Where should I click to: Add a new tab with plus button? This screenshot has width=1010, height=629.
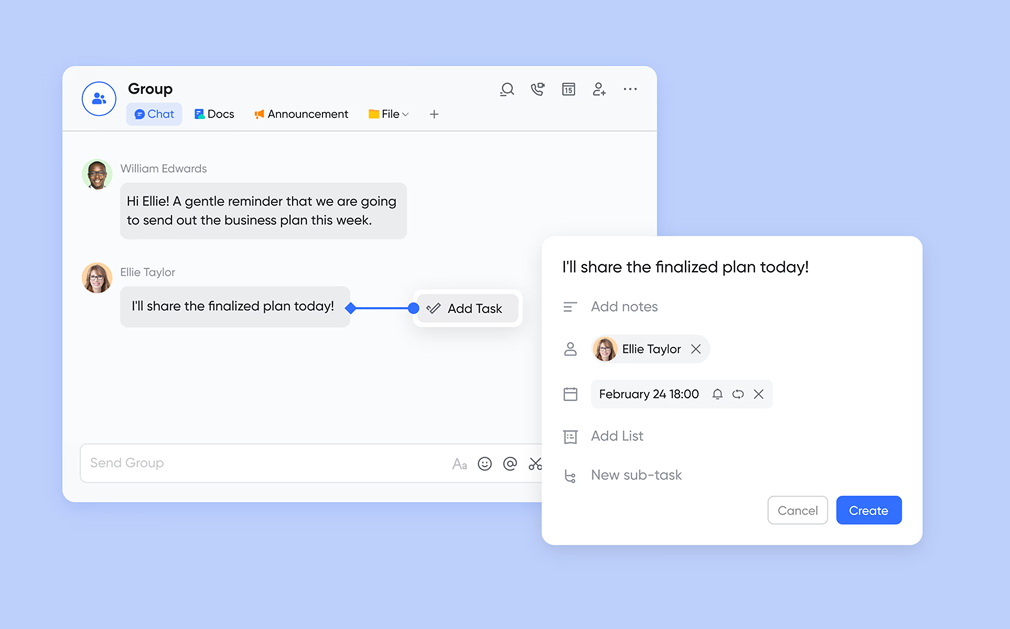pyautogui.click(x=434, y=114)
